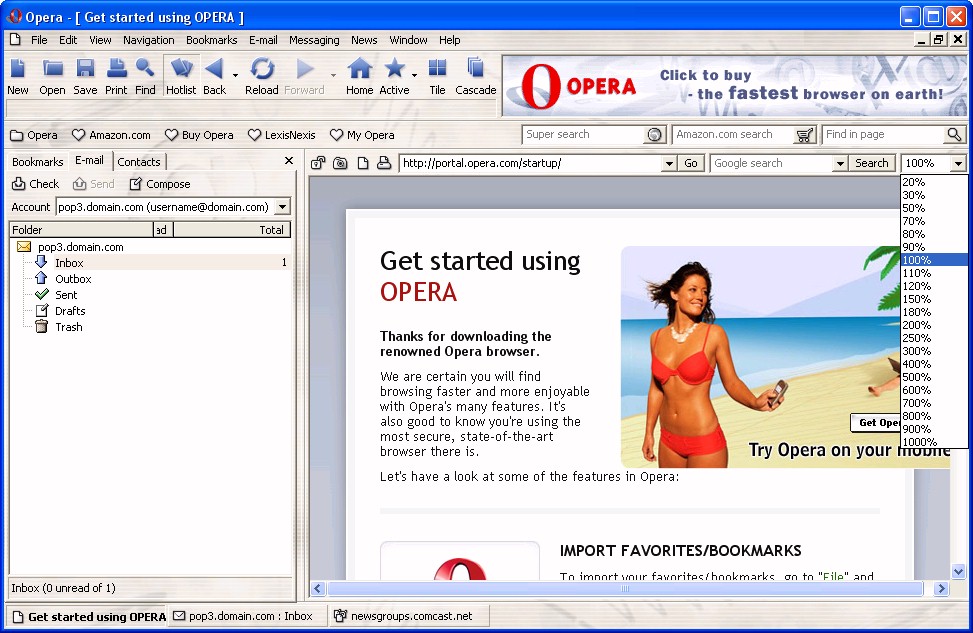The width and height of the screenshot is (973, 633).
Task: Open the Navigation menu
Action: (148, 40)
